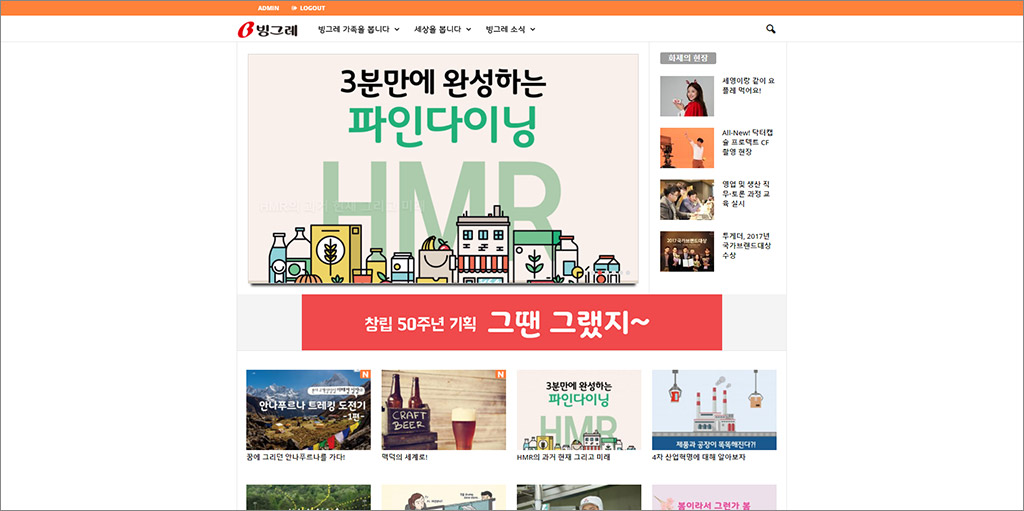Viewport: 1024px width, 511px height.
Task: Open thumbnail of the 2017 brand award ceremony
Action: (x=686, y=251)
